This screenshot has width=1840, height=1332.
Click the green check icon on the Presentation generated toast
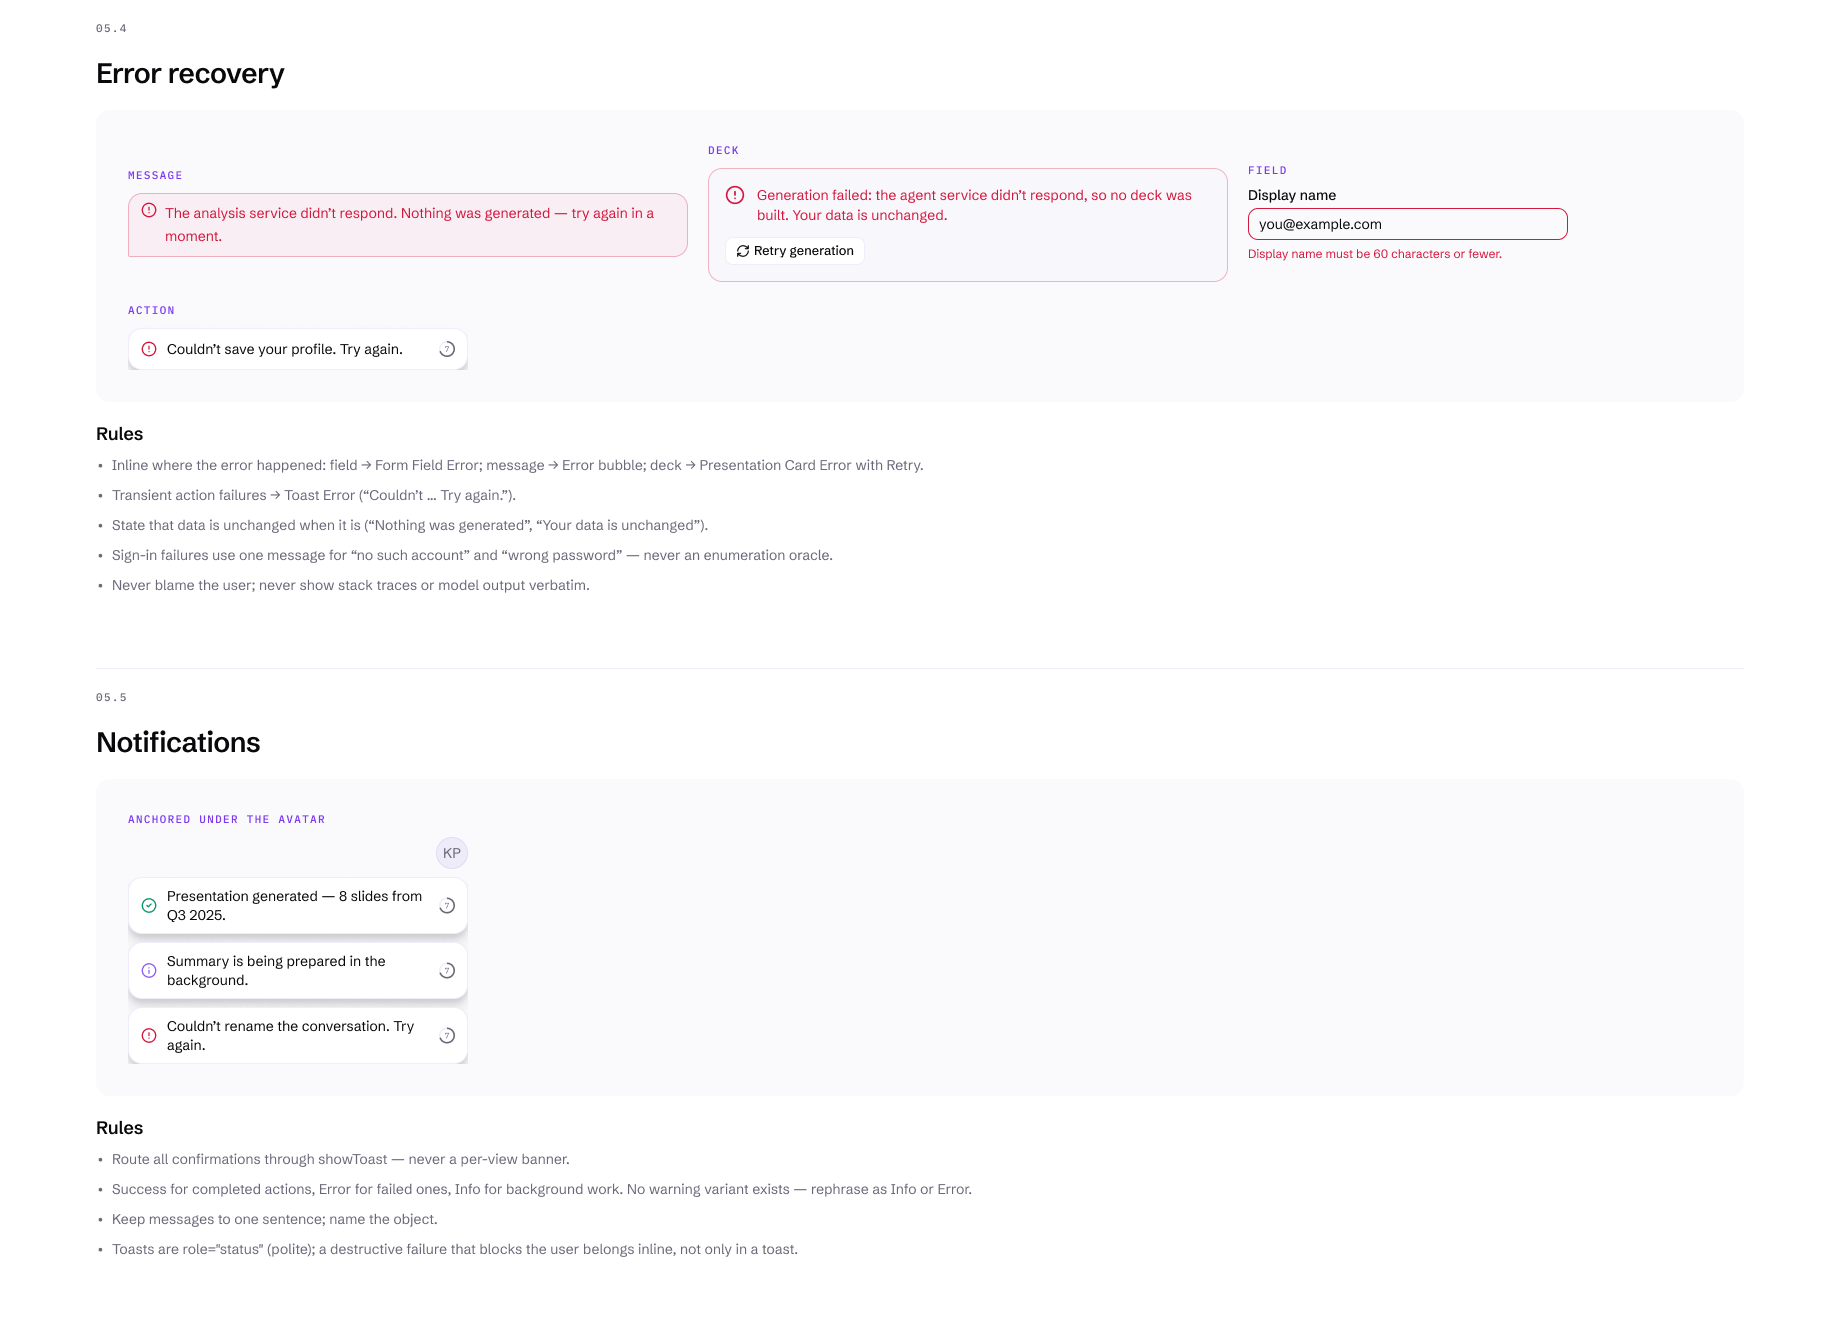click(149, 906)
